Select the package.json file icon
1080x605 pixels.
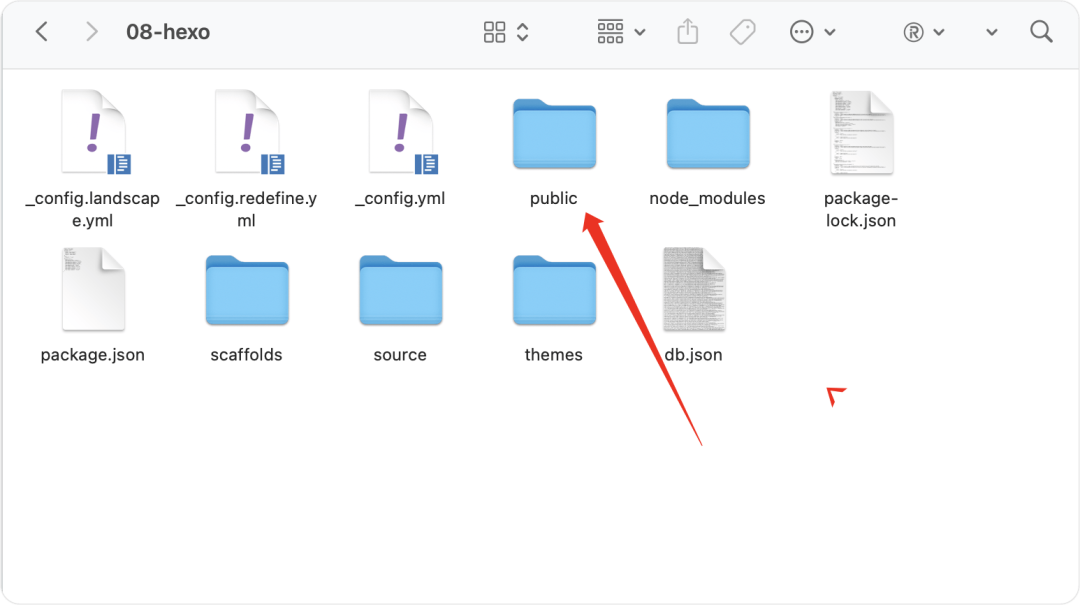click(94, 289)
